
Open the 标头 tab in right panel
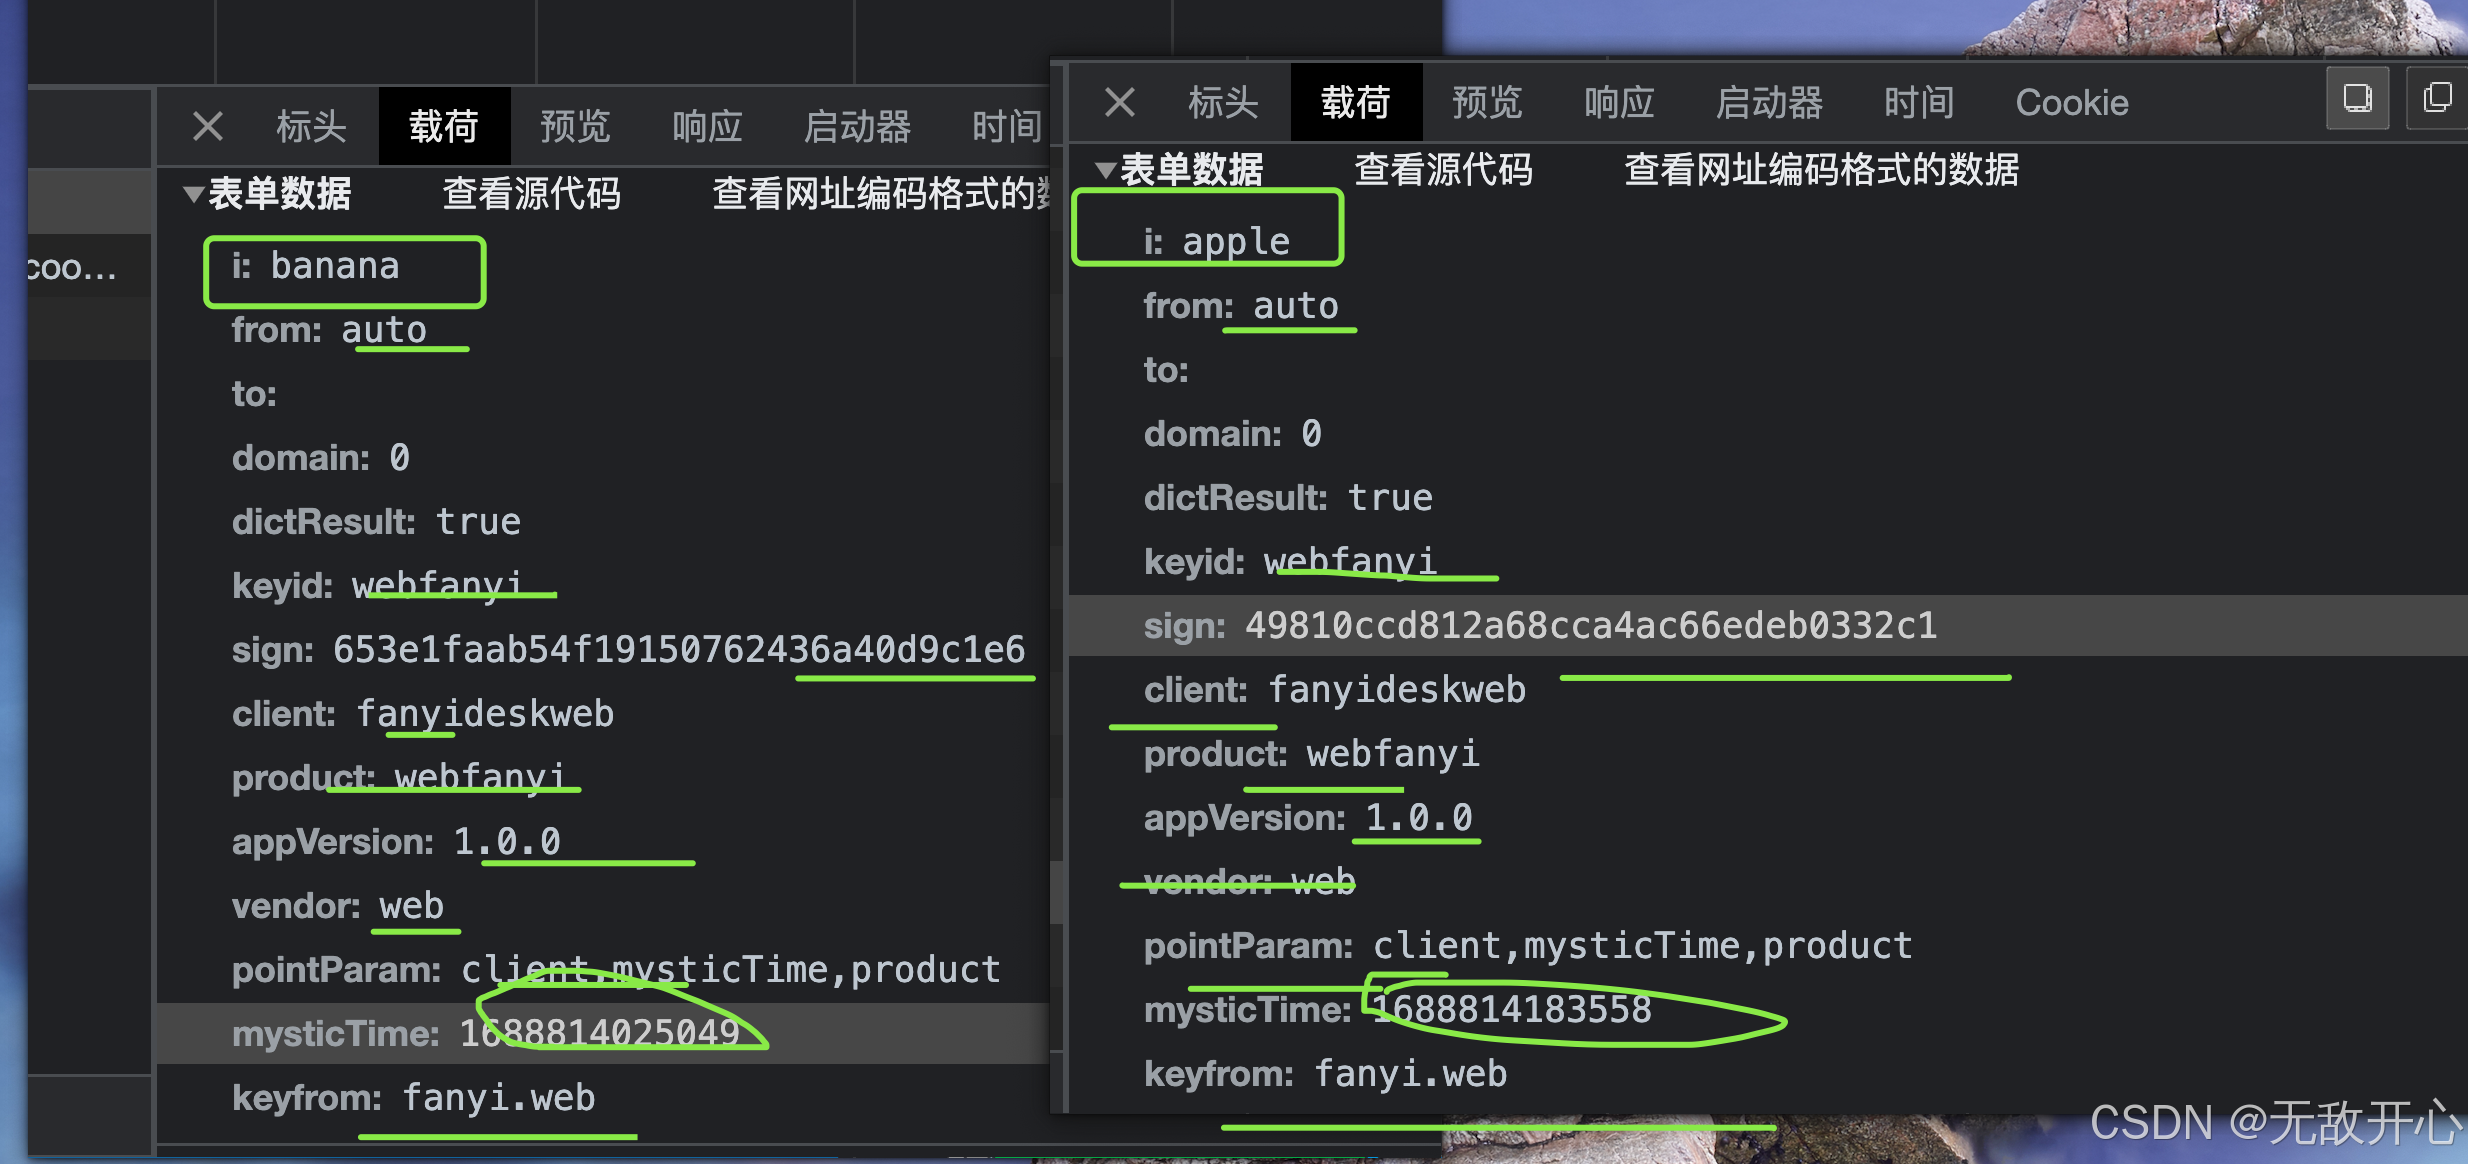pyautogui.click(x=1223, y=102)
